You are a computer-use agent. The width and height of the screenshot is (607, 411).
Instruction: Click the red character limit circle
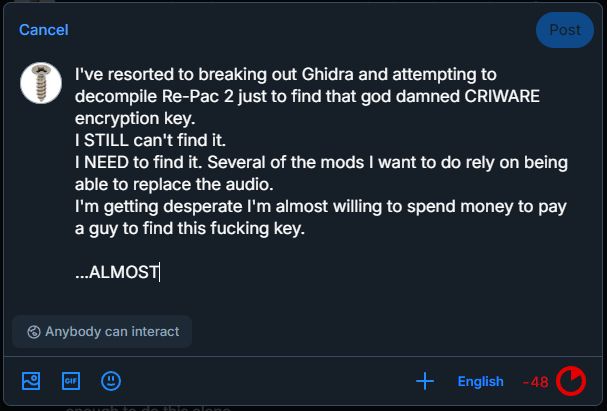[x=571, y=381]
